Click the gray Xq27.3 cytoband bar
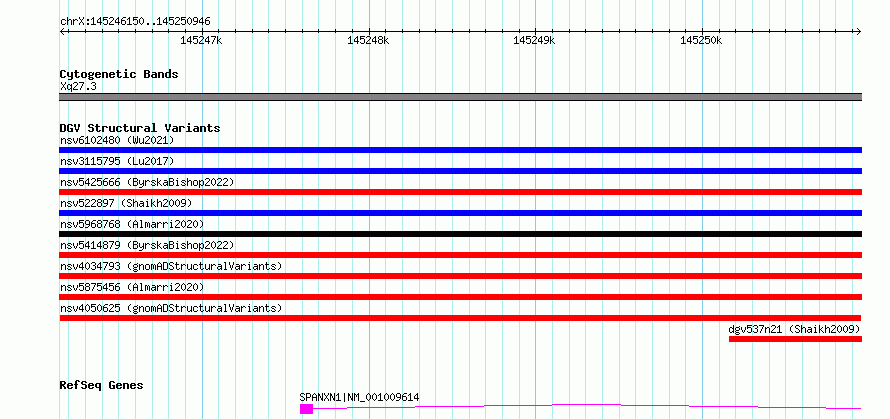This screenshot has height=419, width=890. coord(461,97)
